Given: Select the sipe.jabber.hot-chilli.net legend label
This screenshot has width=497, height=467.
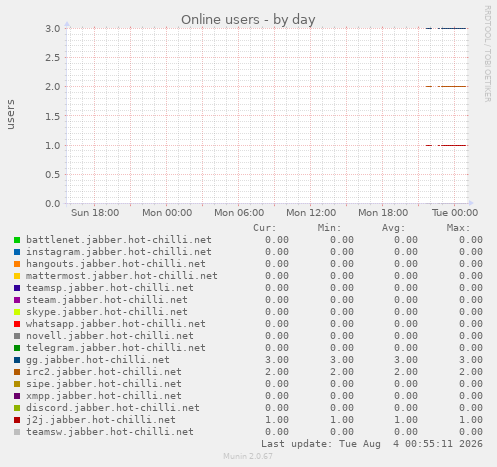Looking at the screenshot, I should coord(104,384).
